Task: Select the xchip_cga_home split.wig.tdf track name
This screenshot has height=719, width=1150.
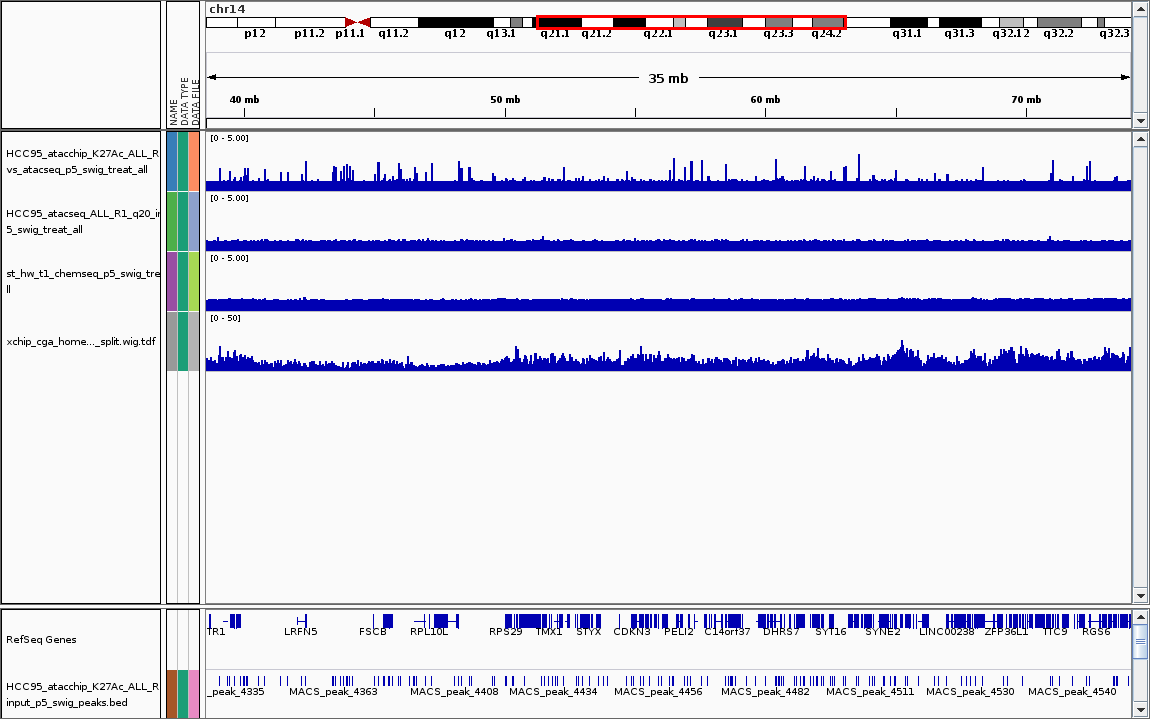Action: pyautogui.click(x=80, y=341)
